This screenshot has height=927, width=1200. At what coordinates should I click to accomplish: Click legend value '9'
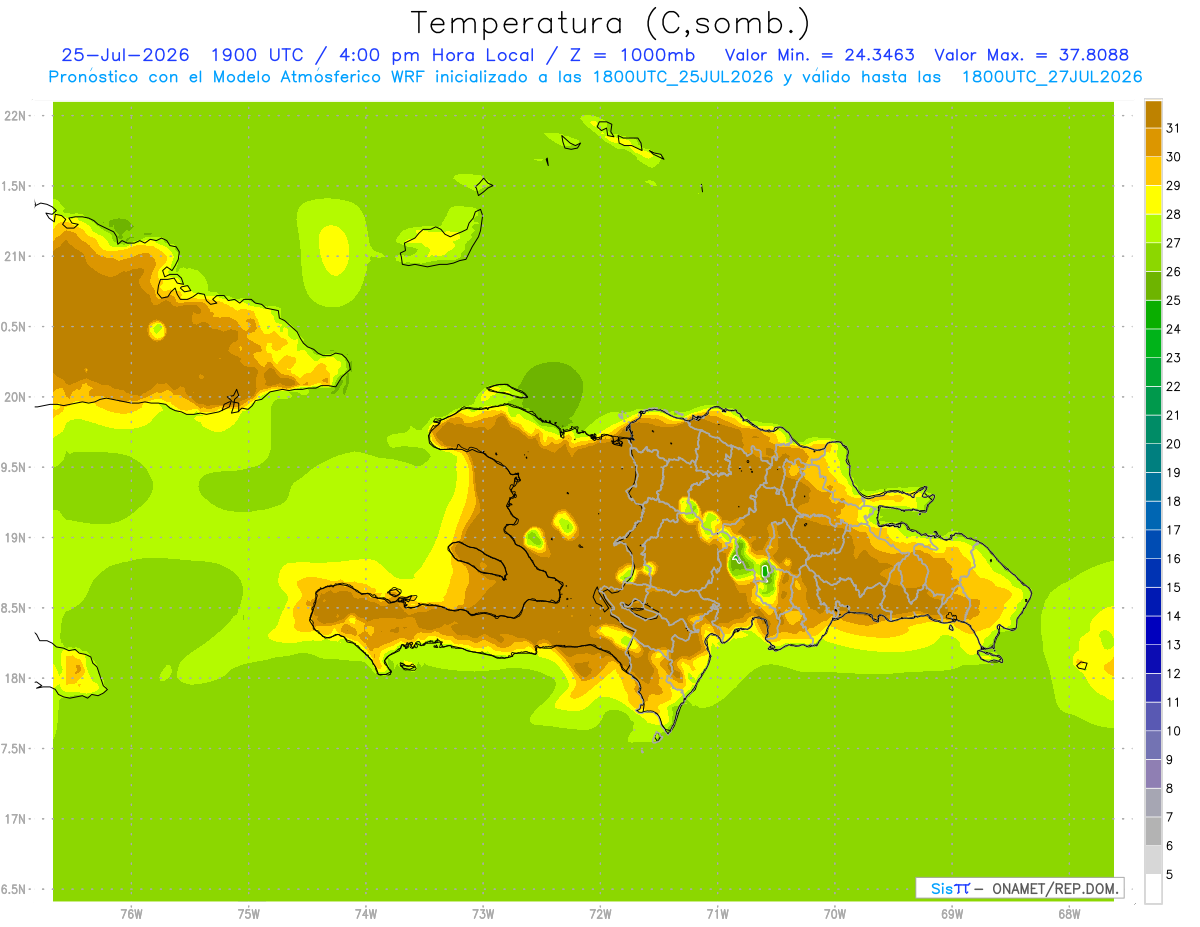click(x=1170, y=760)
